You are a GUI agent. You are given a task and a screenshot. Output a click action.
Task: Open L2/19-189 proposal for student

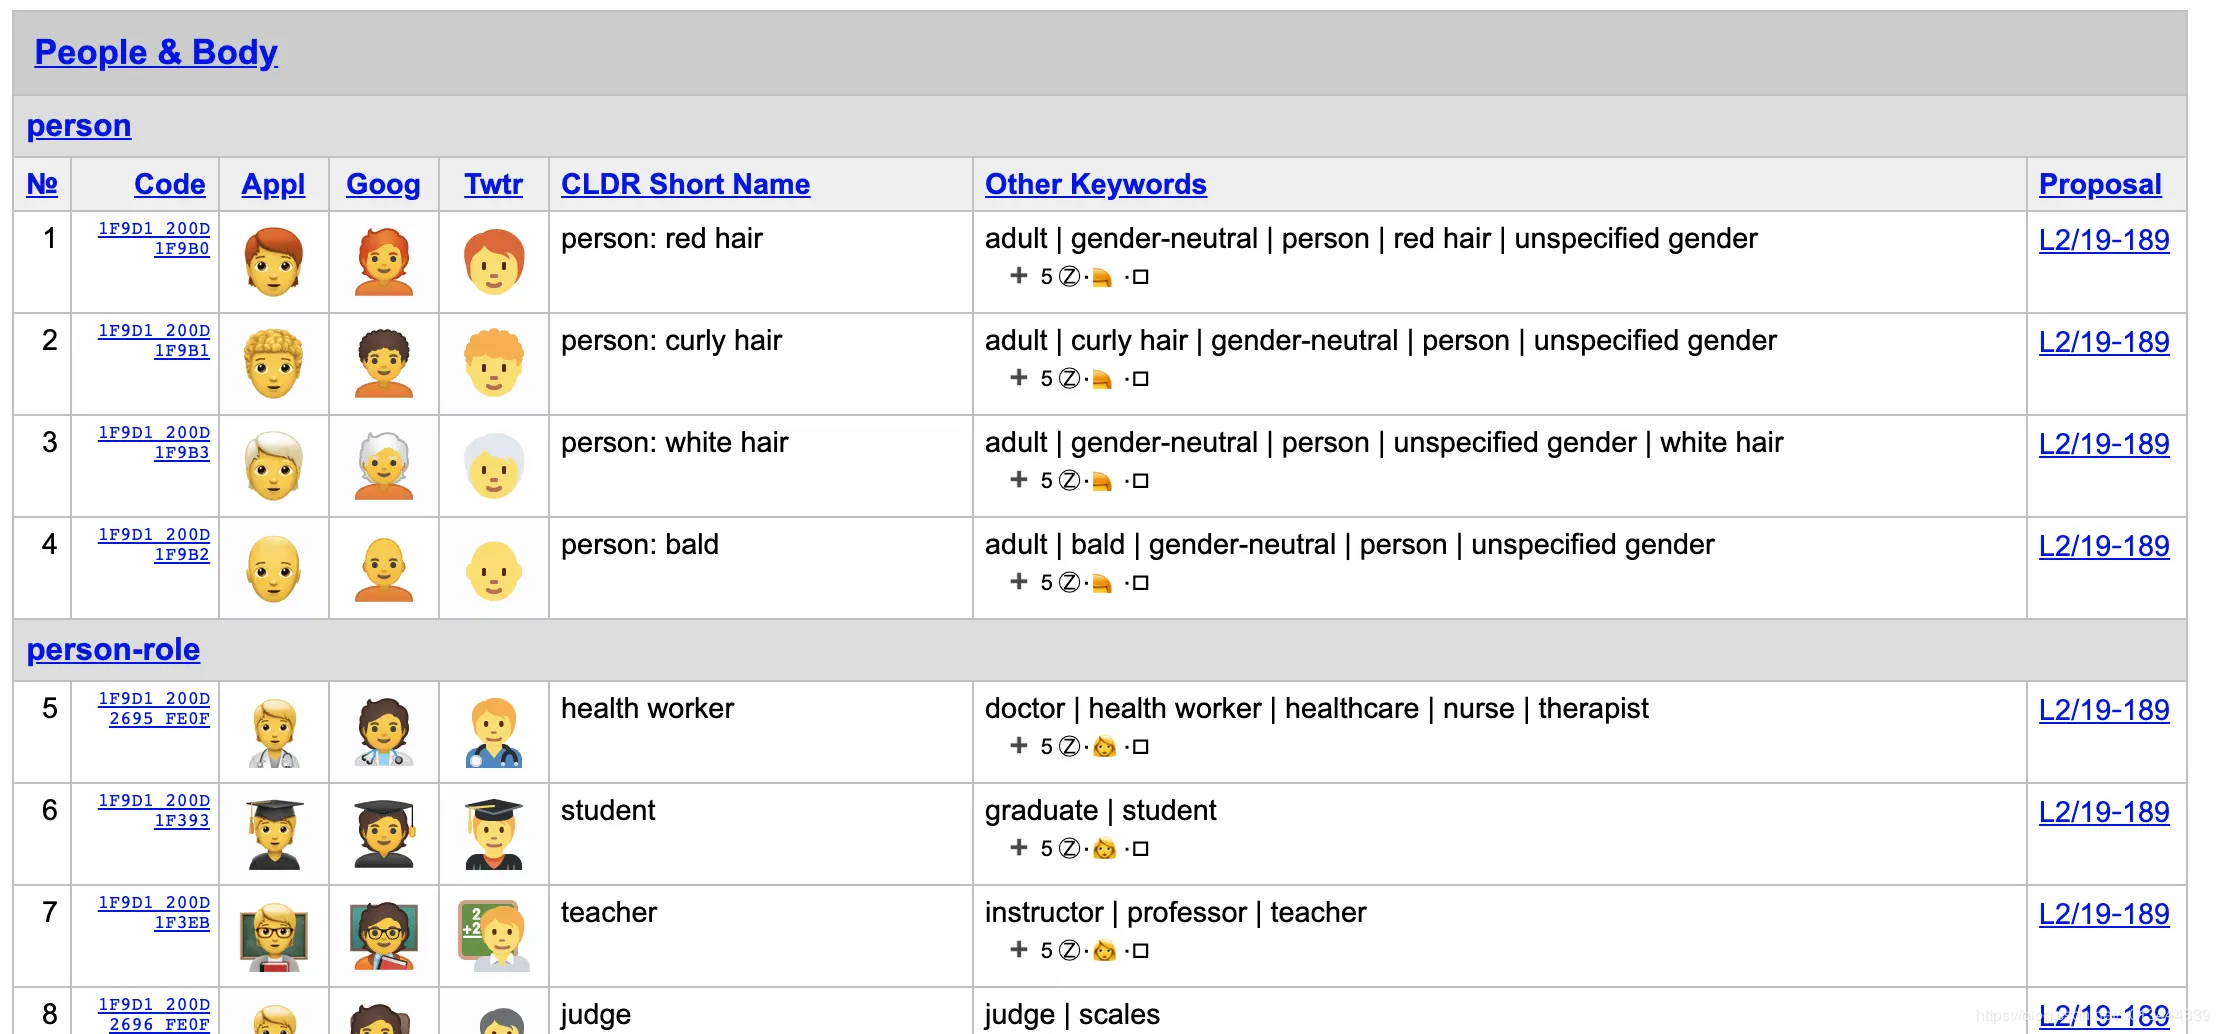[2104, 812]
